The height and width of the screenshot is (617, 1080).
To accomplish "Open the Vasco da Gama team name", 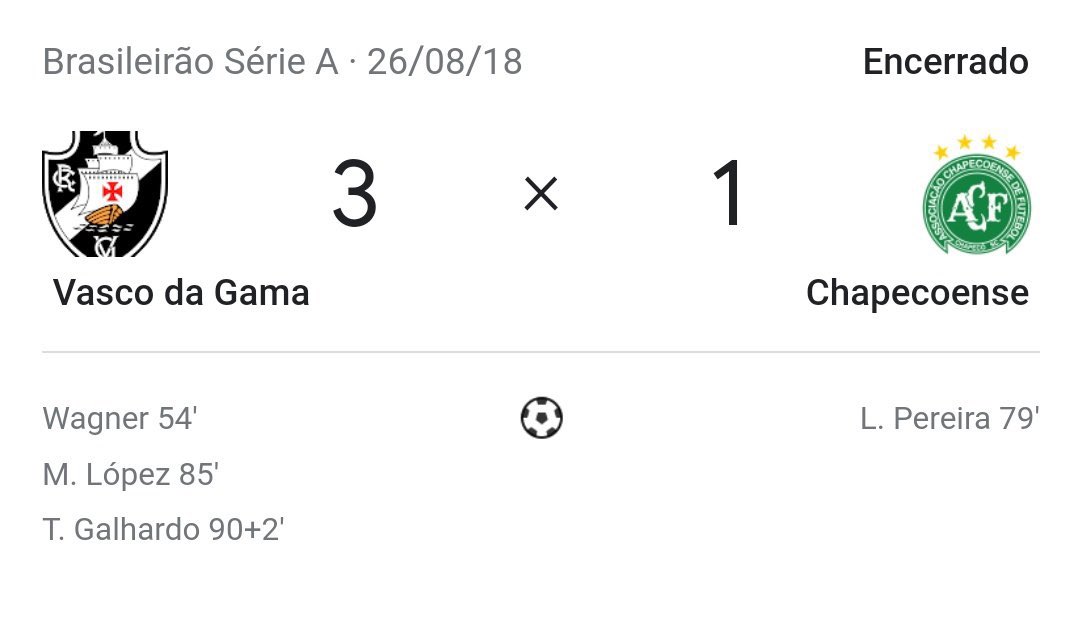I will [x=181, y=293].
